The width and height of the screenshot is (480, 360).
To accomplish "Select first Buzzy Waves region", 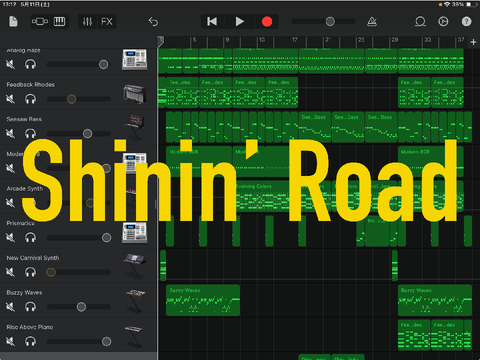I will tap(203, 300).
